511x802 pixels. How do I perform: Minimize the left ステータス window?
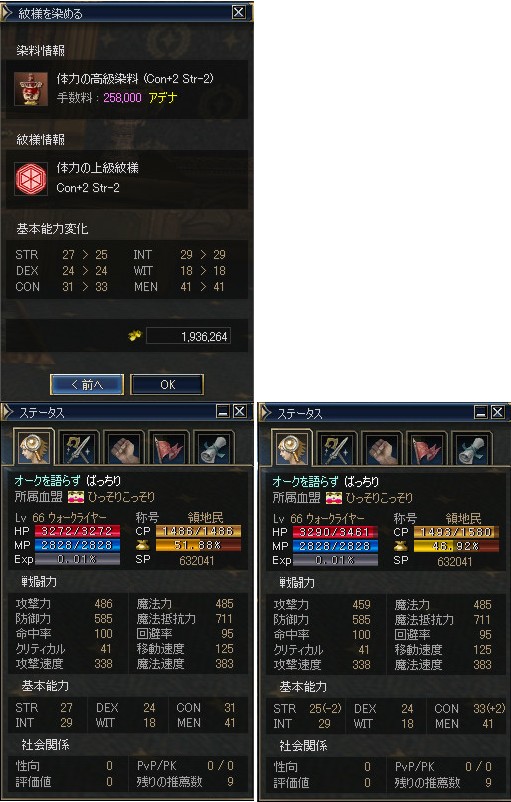[x=224, y=411]
